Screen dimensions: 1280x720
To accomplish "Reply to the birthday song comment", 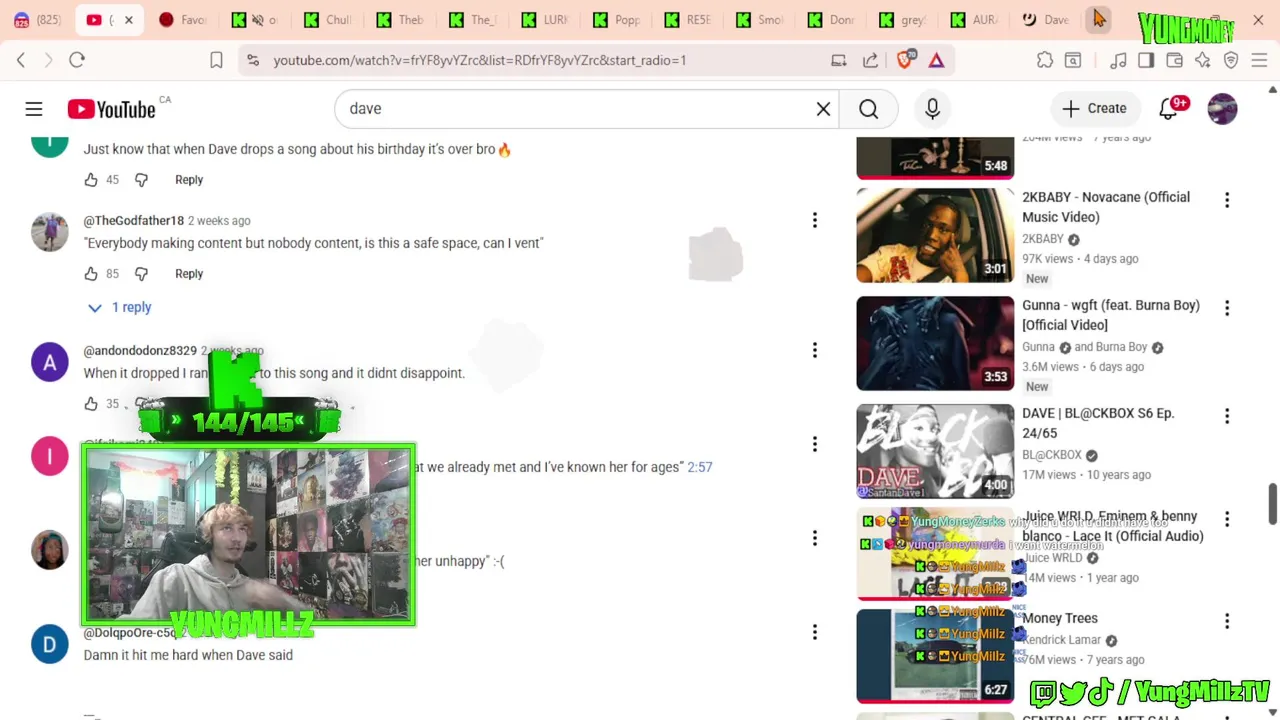I will 189,180.
